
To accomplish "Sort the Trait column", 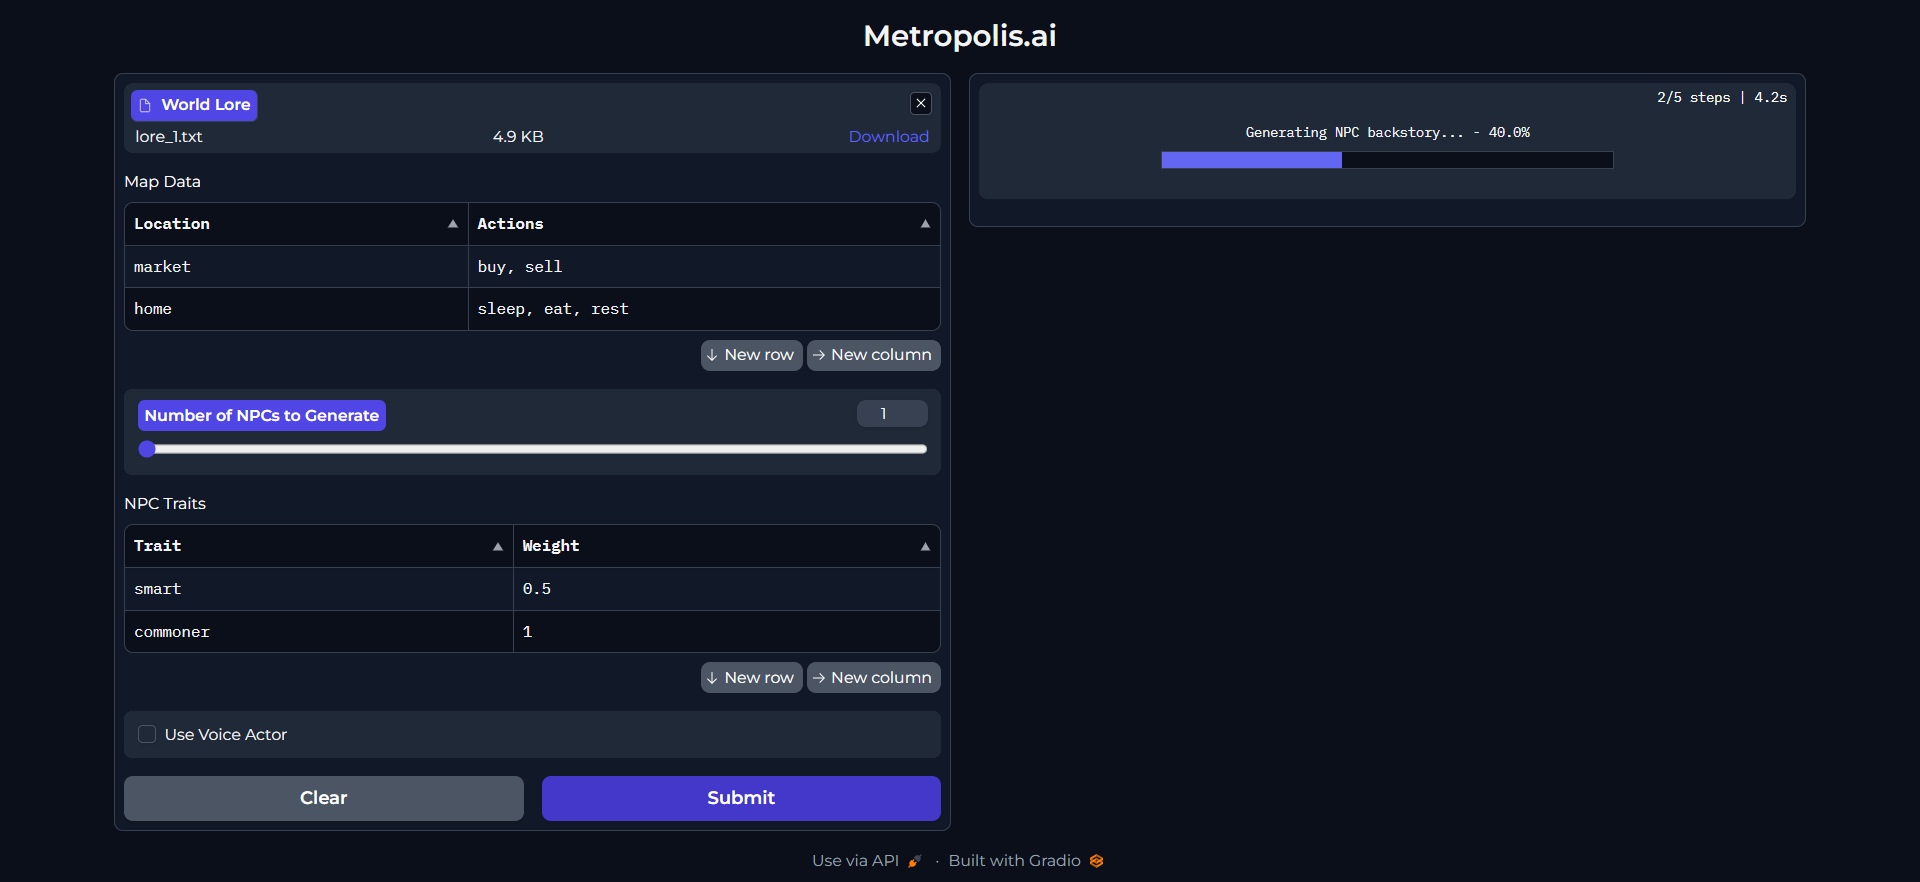I will point(498,546).
